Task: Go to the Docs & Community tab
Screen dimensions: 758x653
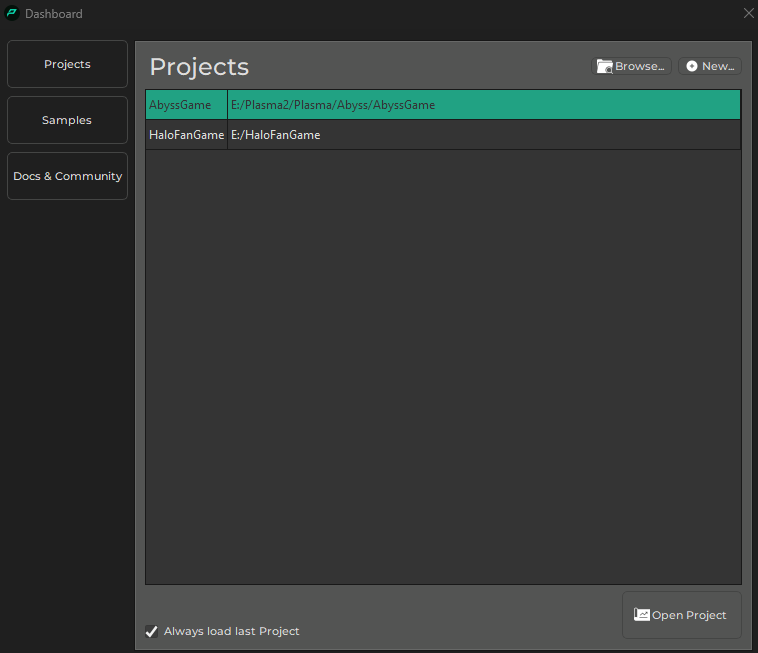Action: point(67,176)
